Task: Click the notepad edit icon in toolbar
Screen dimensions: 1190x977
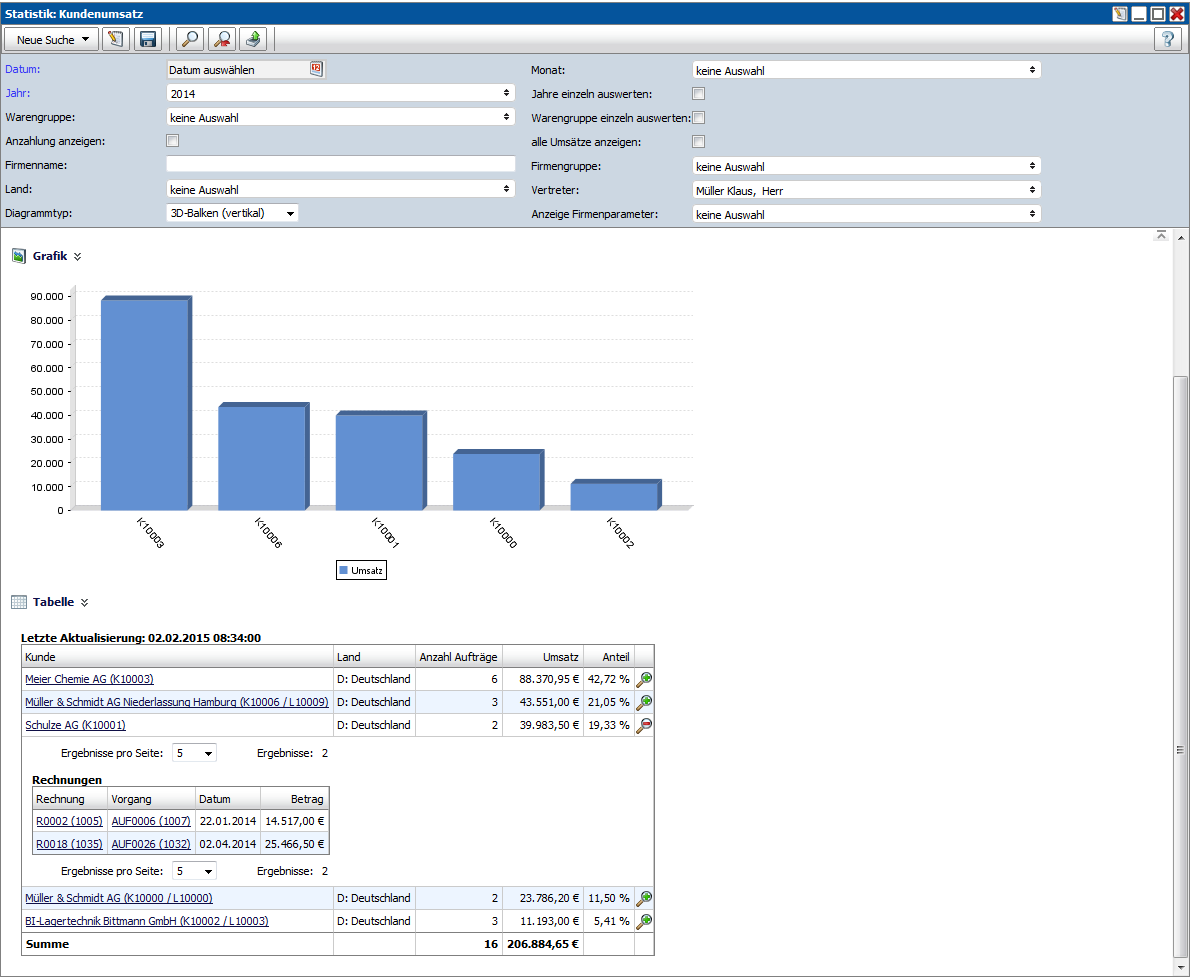Action: pos(116,39)
